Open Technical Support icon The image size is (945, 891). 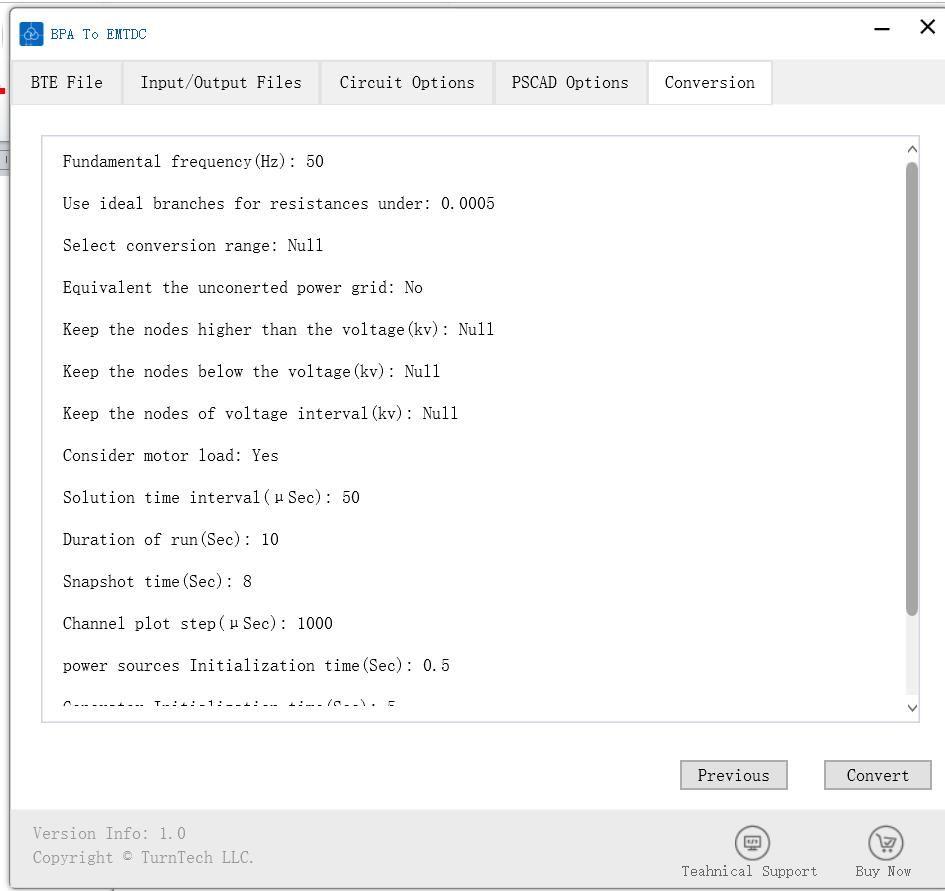point(752,842)
